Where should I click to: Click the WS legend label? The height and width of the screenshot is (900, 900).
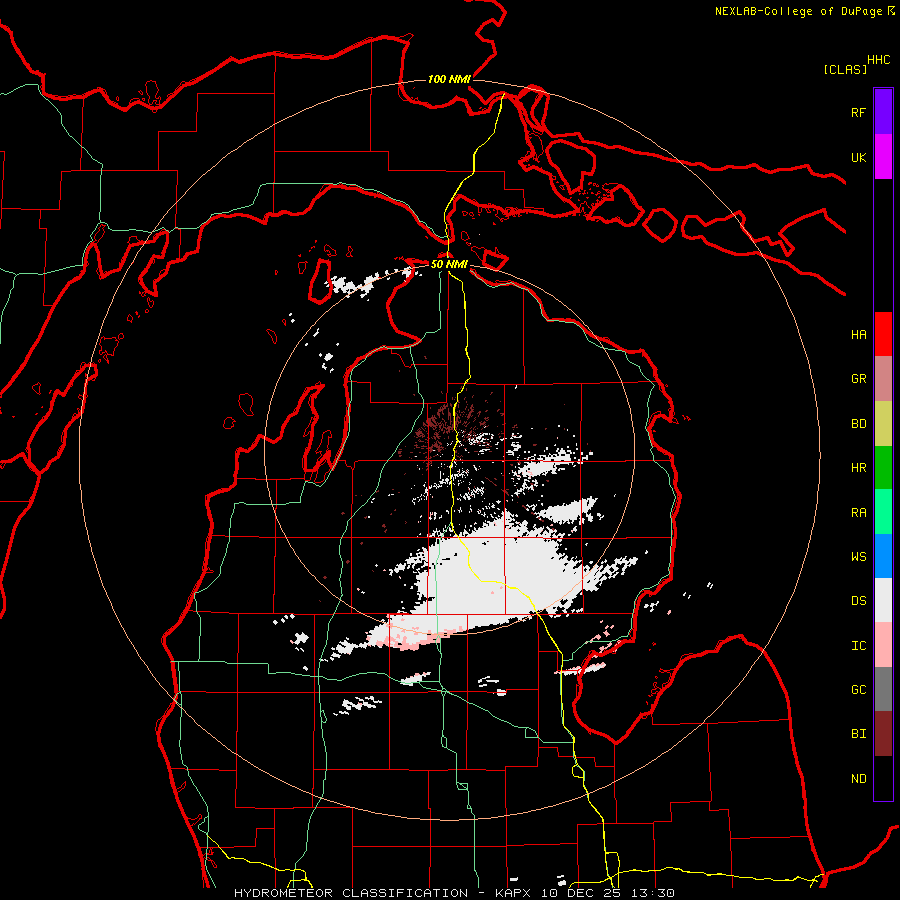pyautogui.click(x=858, y=557)
